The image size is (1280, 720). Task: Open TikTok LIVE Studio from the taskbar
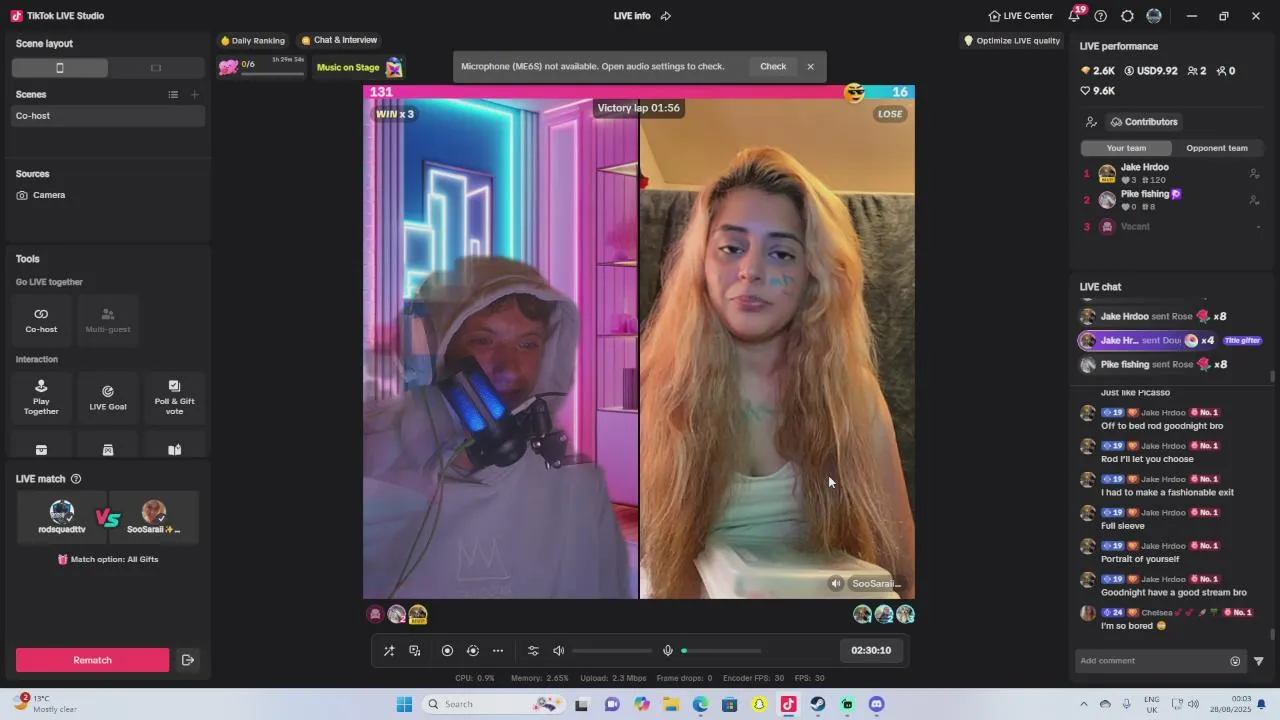(788, 704)
